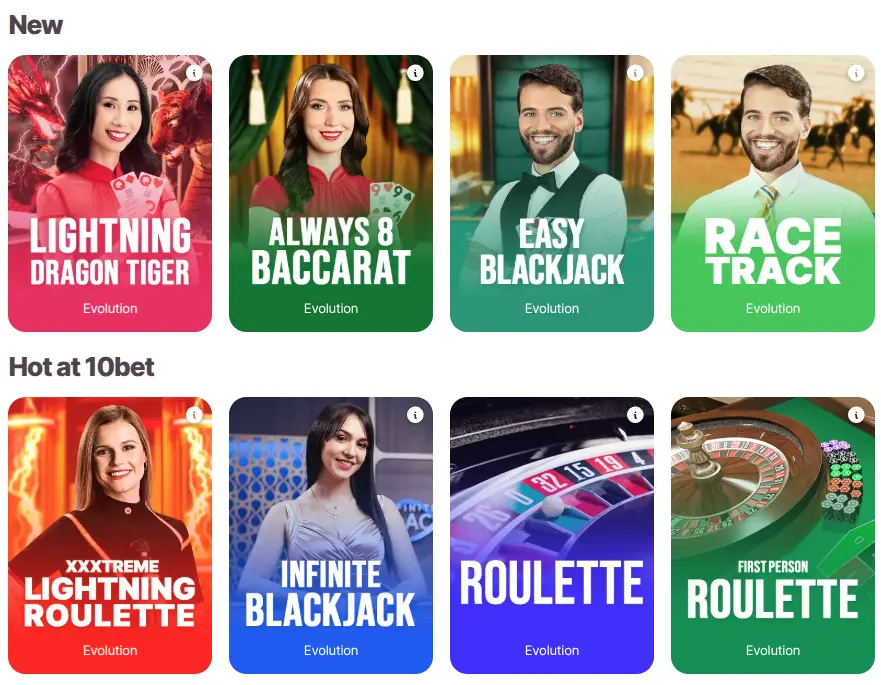881x685 pixels.
Task: Open info icon on XXXtreme Lightning Roulette
Action: pos(194,415)
